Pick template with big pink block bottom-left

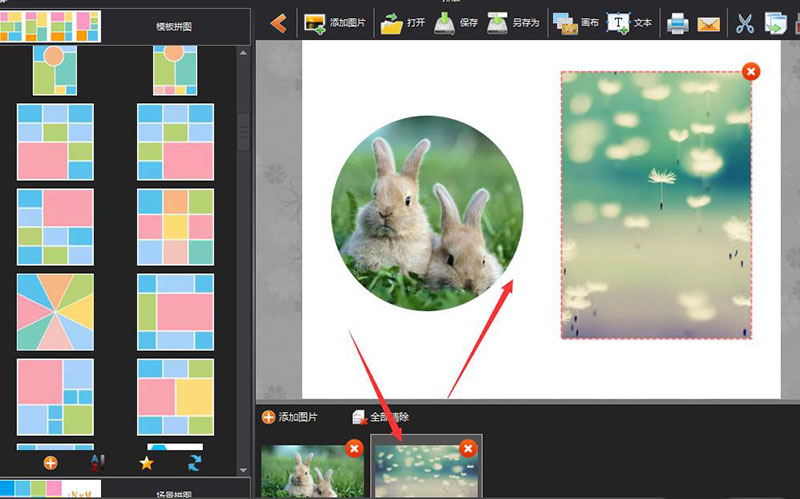click(x=55, y=142)
